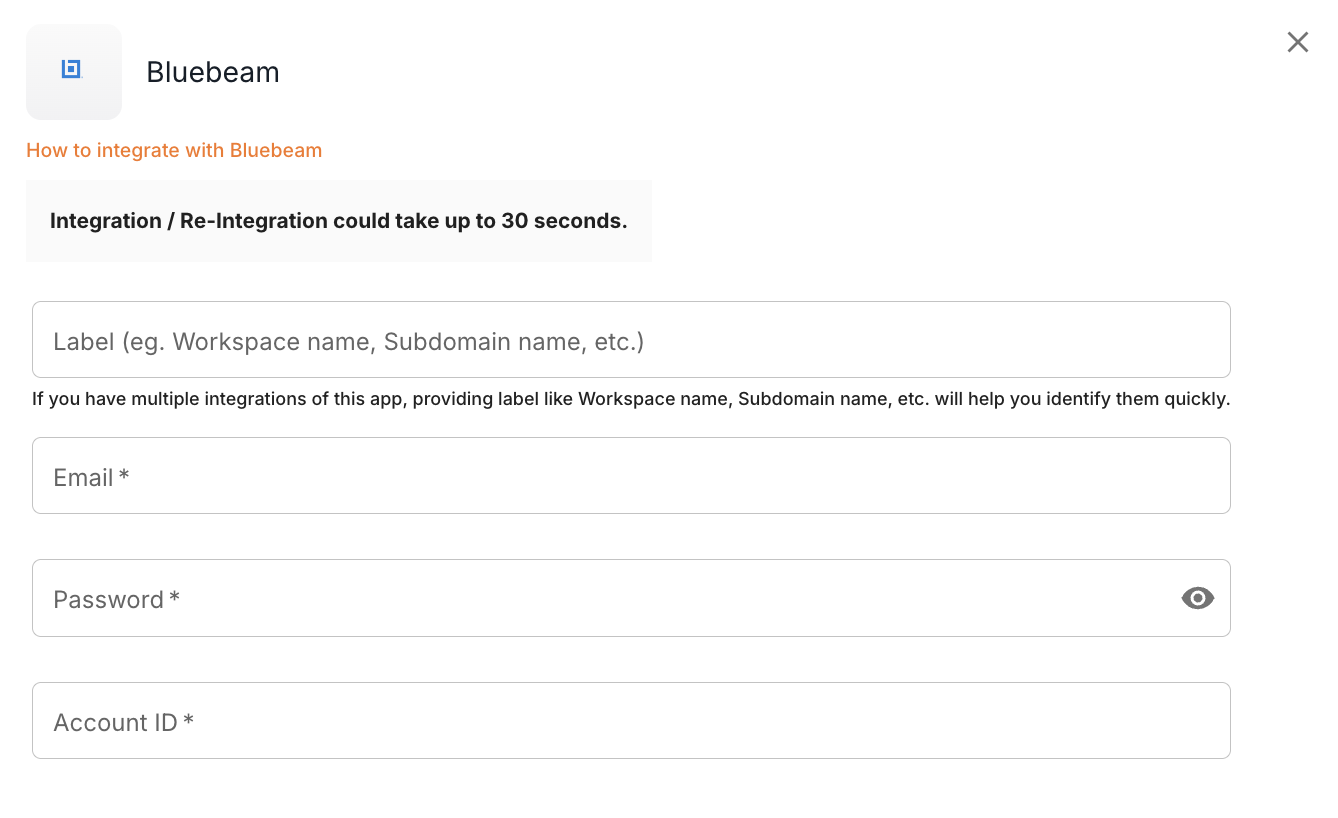
Task: Click the asterisk after Account ID
Action: pos(189,720)
